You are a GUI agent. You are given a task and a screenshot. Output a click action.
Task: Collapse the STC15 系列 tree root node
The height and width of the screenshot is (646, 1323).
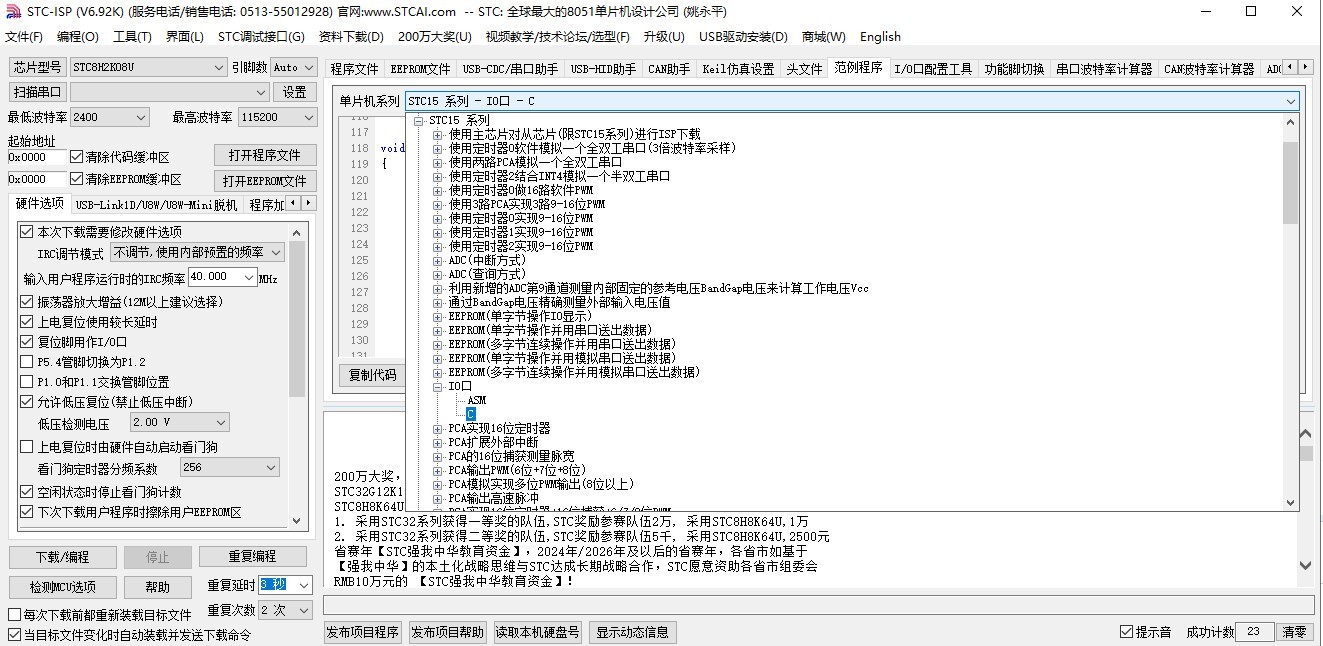coord(419,120)
